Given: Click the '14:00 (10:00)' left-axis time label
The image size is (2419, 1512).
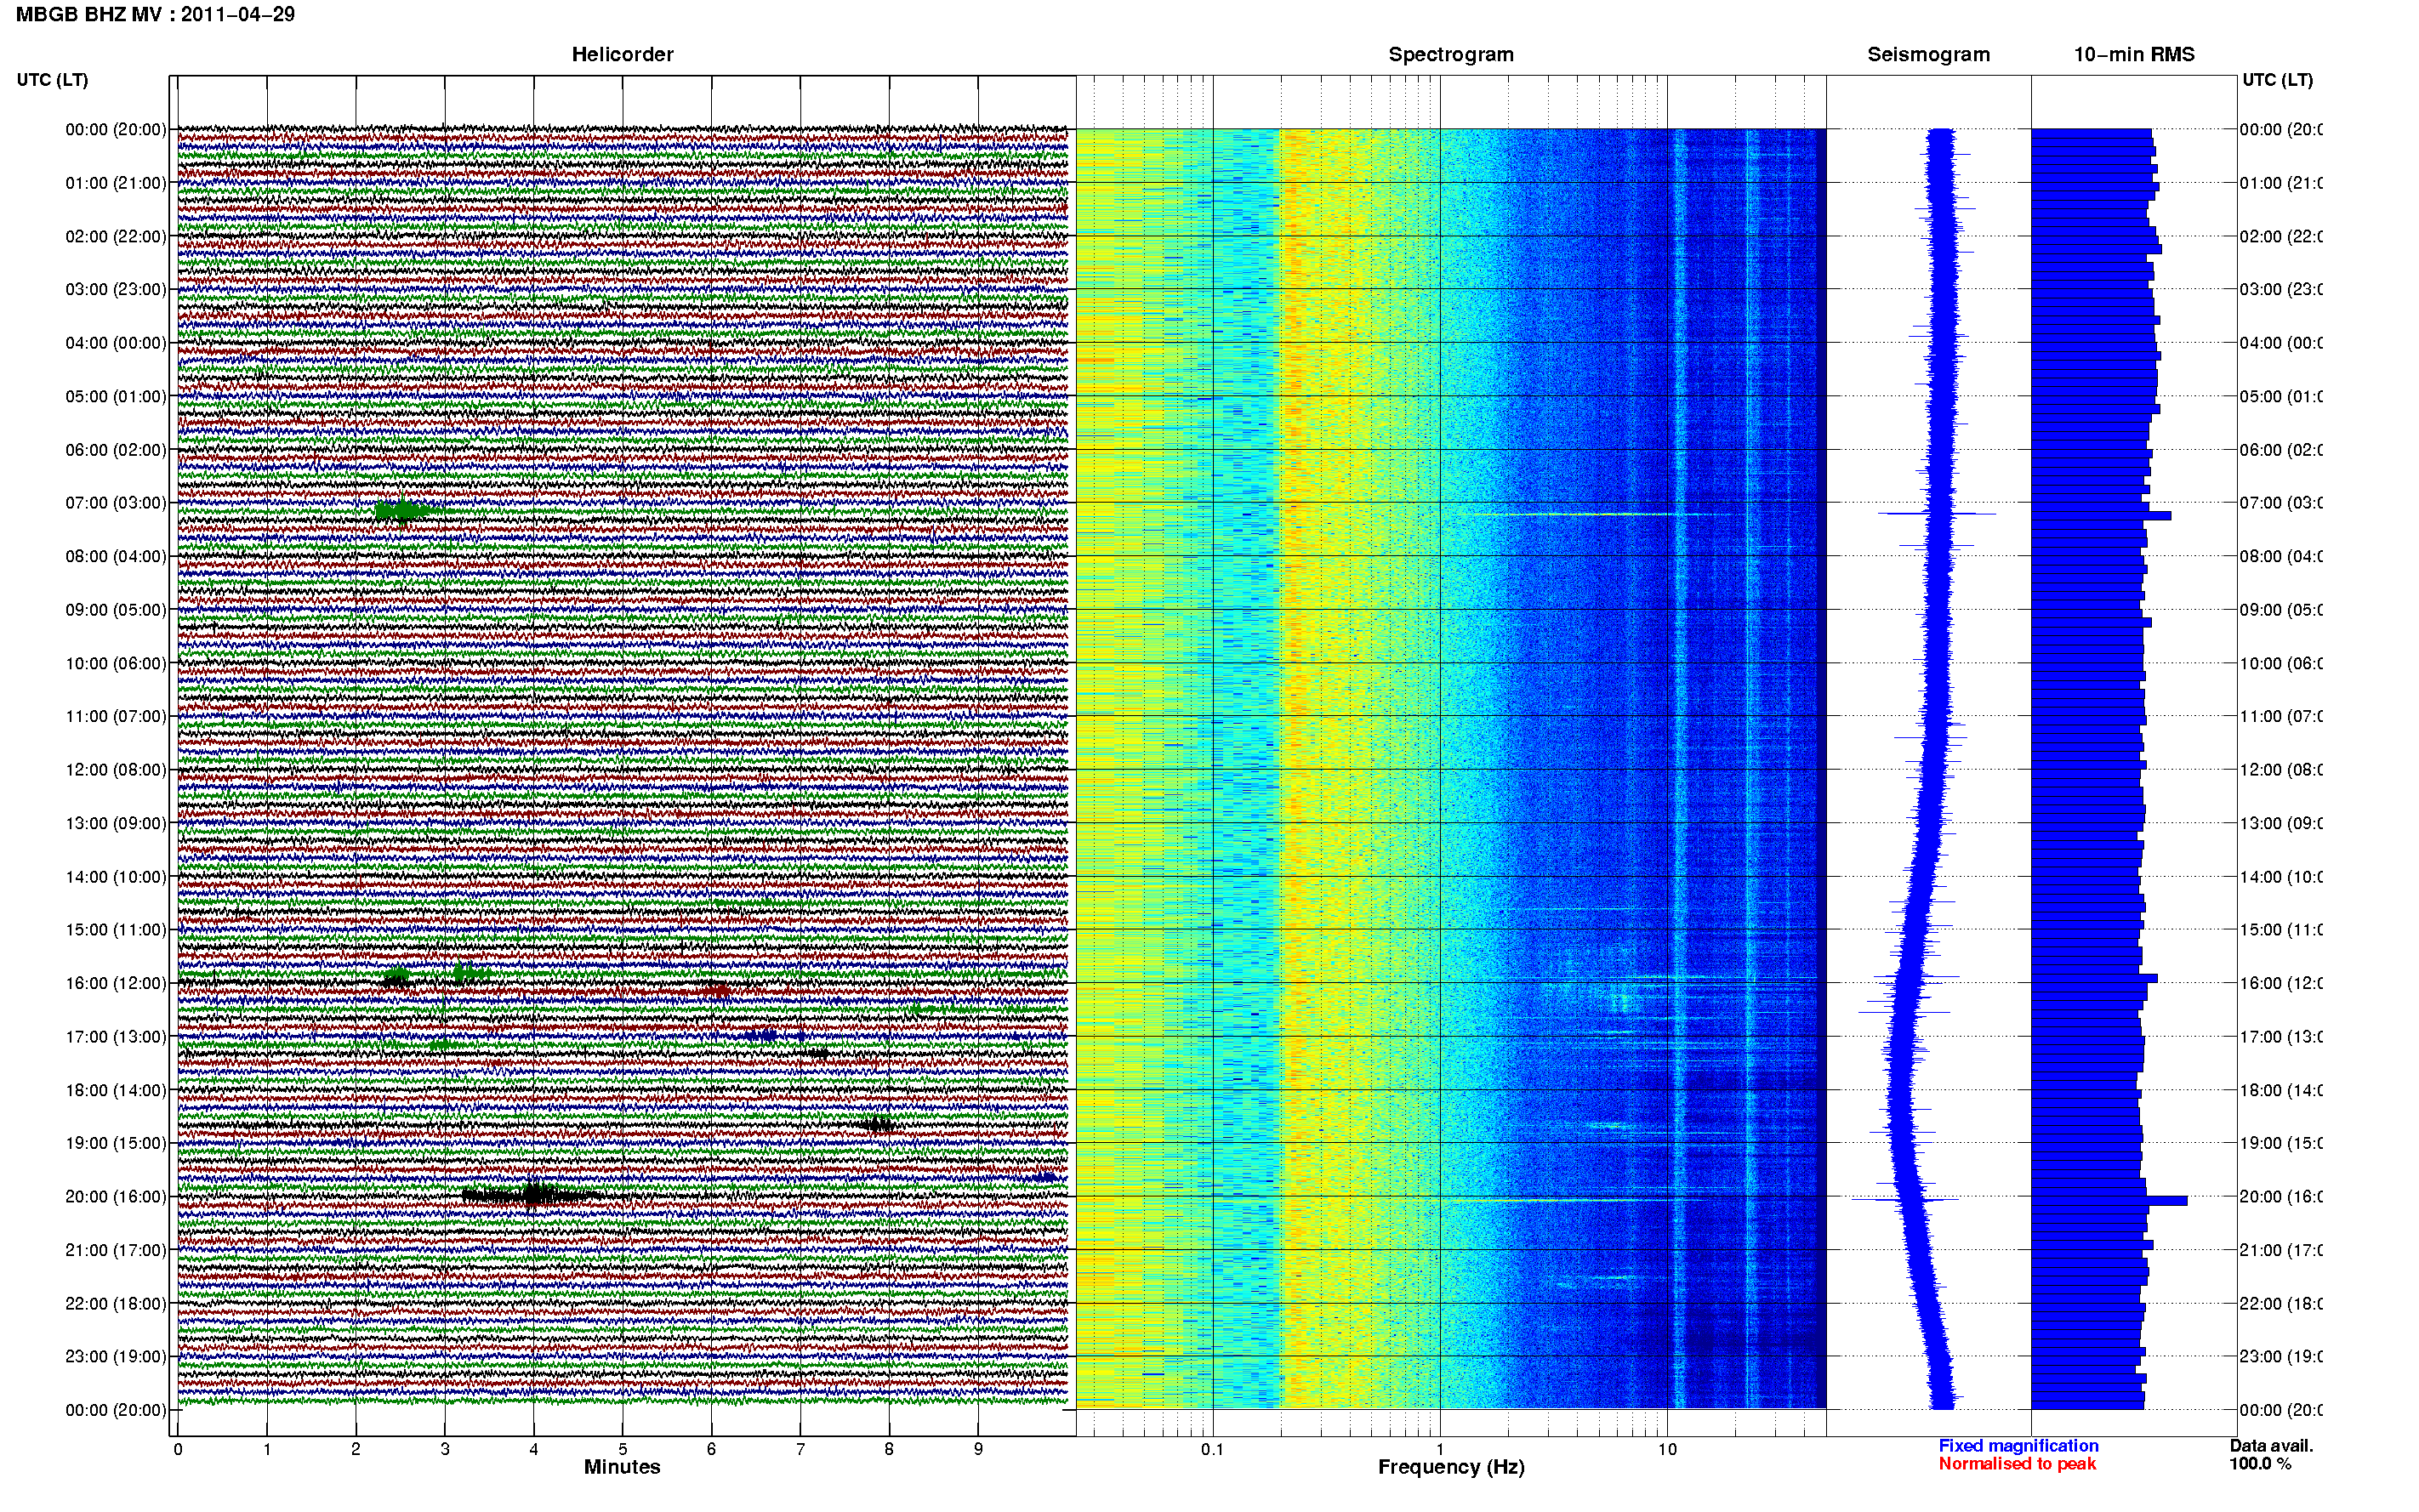Looking at the screenshot, I should [x=116, y=877].
